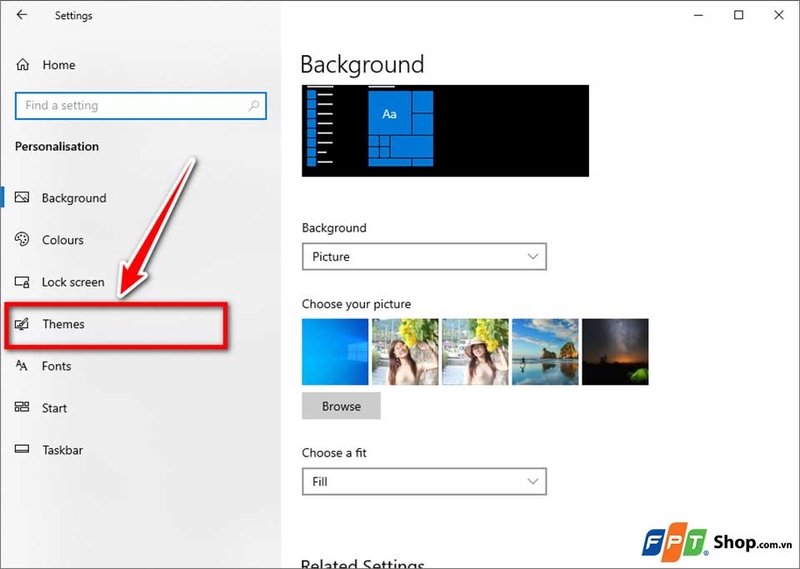Open the Start settings page

point(54,408)
